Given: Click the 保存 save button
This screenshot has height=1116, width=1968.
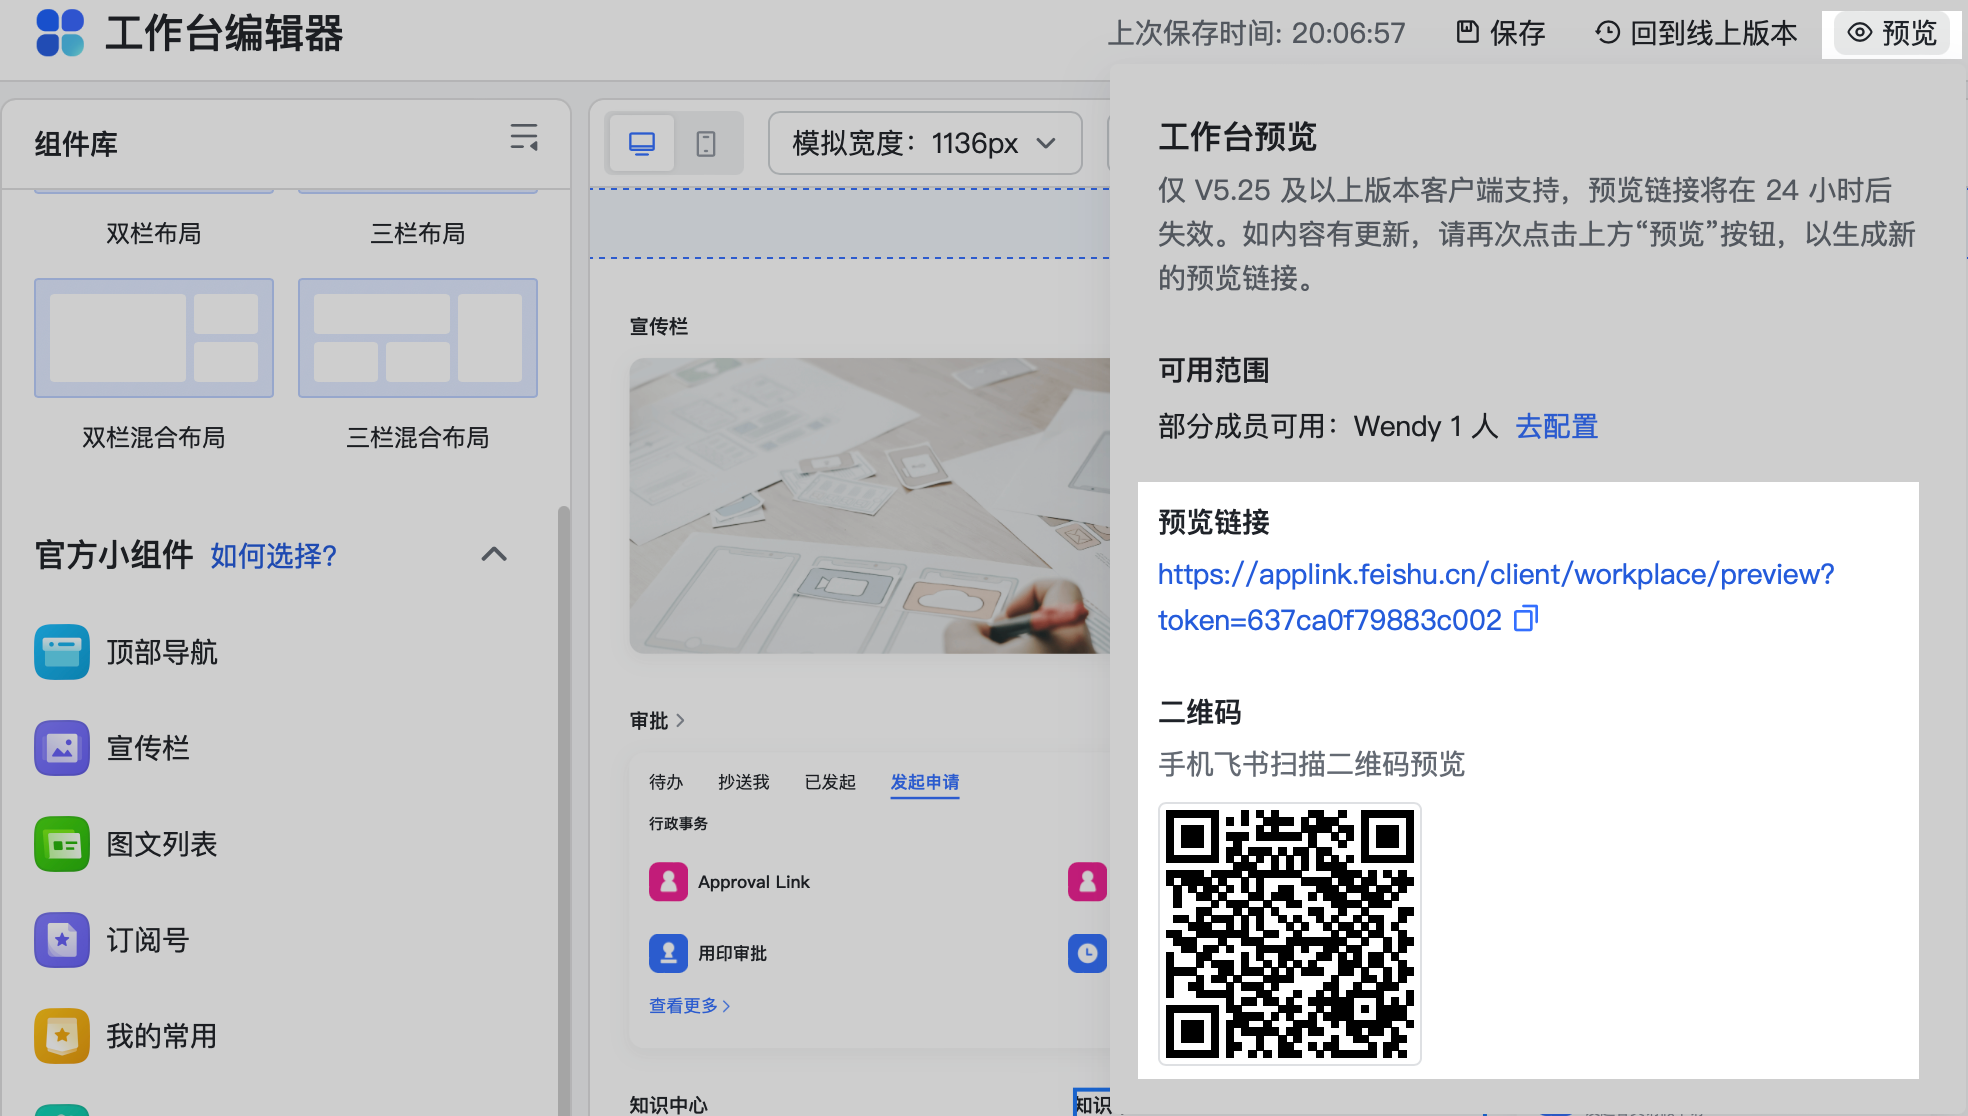Looking at the screenshot, I should (x=1500, y=33).
